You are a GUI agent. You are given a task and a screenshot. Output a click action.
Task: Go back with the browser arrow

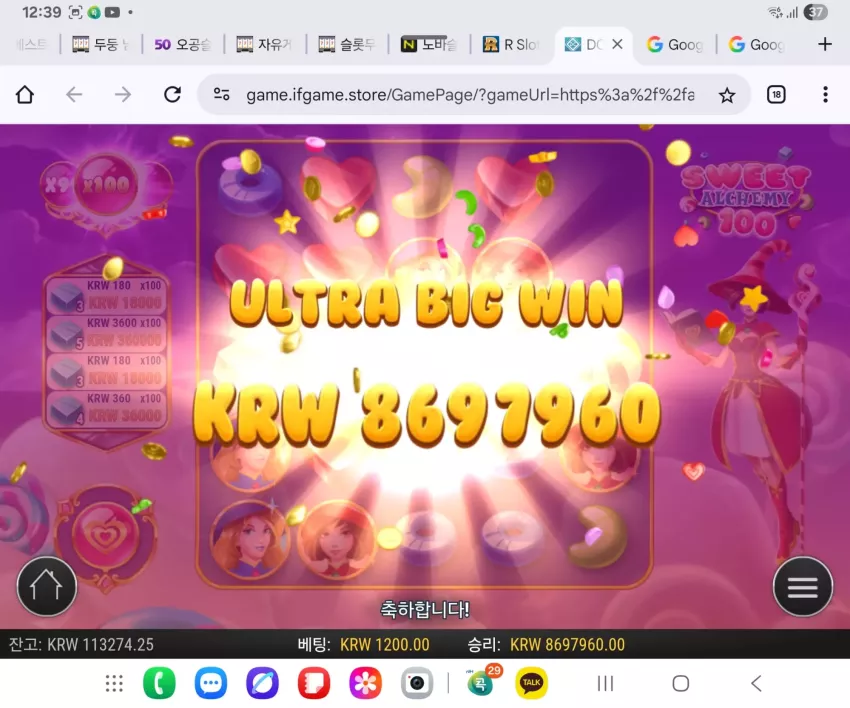[x=74, y=95]
